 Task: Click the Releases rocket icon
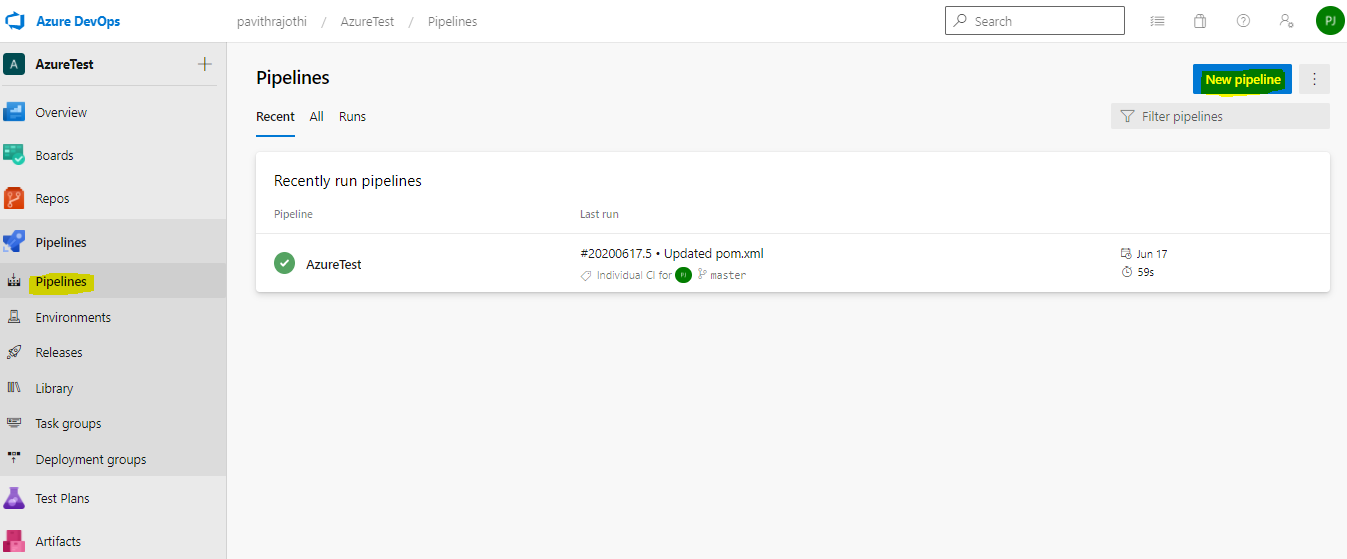point(14,352)
